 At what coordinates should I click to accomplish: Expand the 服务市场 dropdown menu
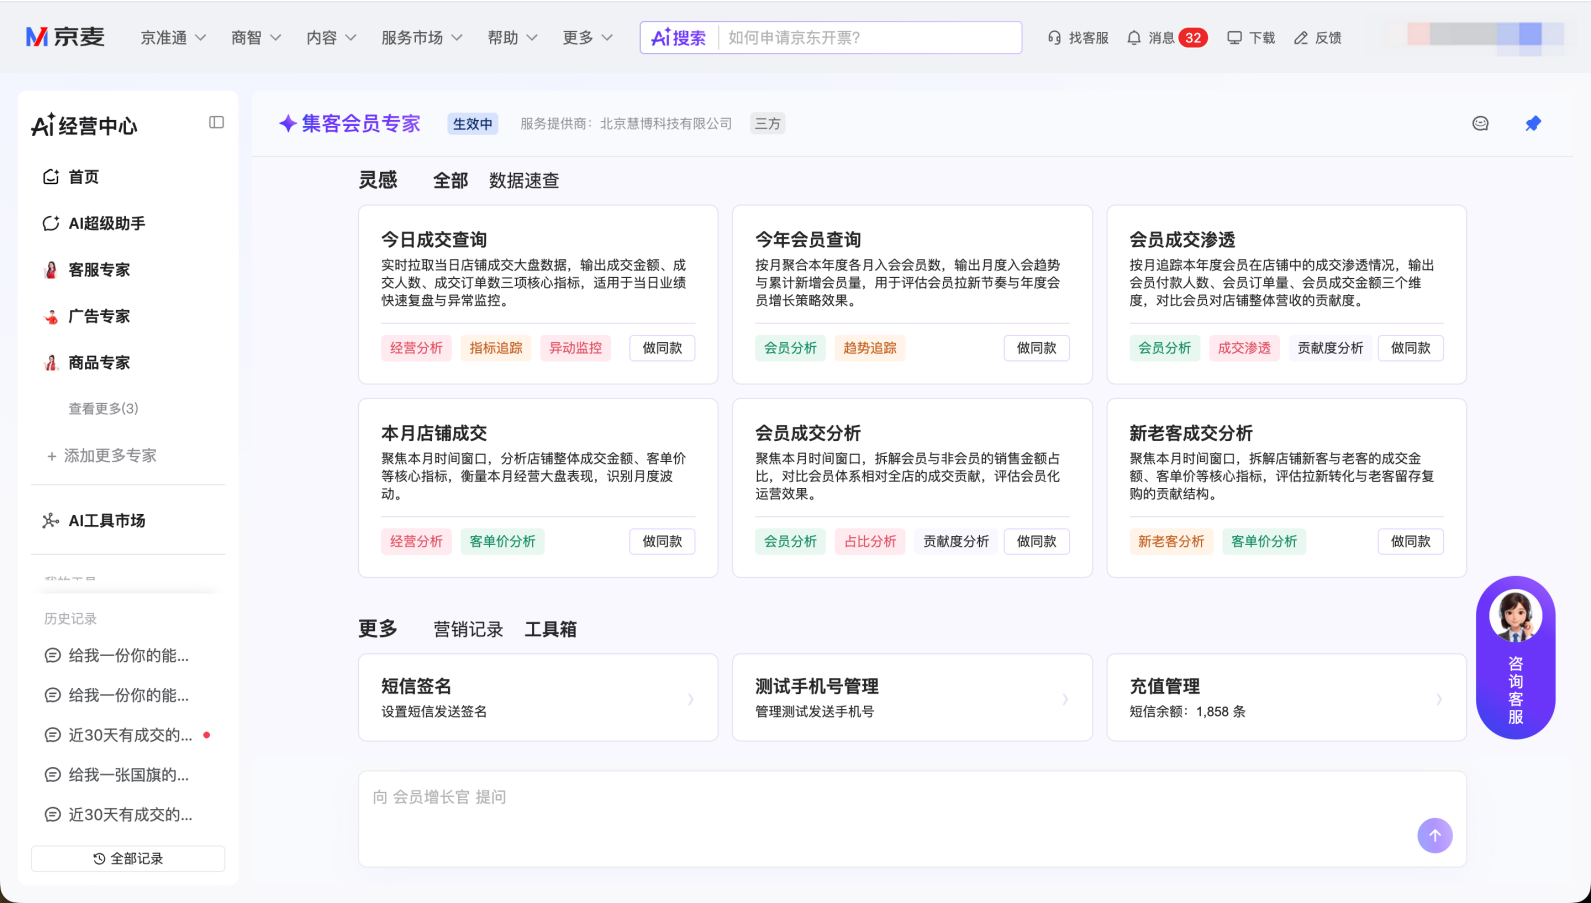[421, 38]
